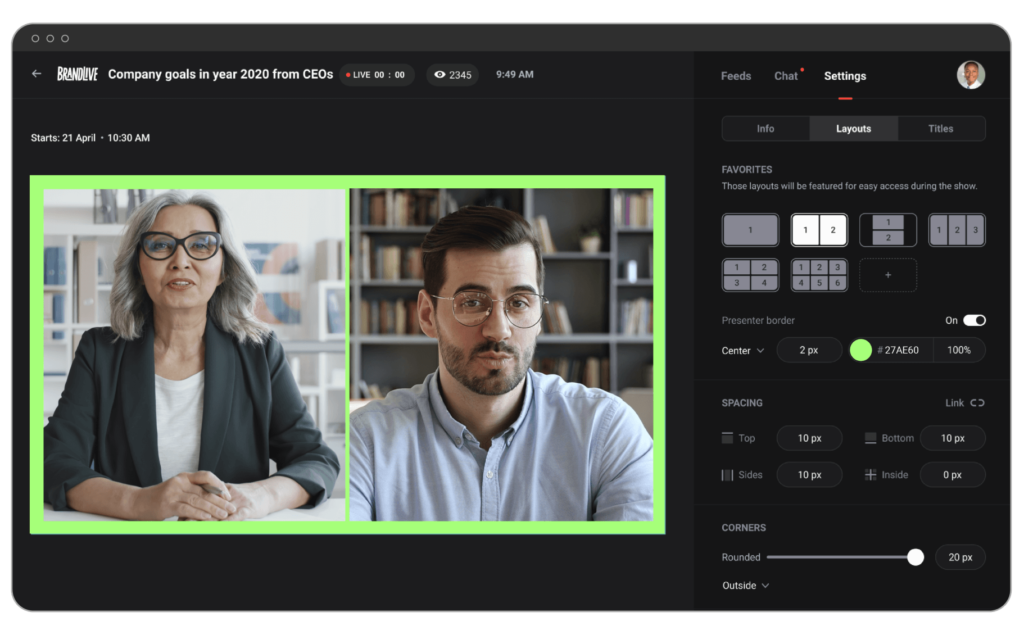This screenshot has height=644, width=1024.
Task: Open the Chat tab
Action: (786, 76)
